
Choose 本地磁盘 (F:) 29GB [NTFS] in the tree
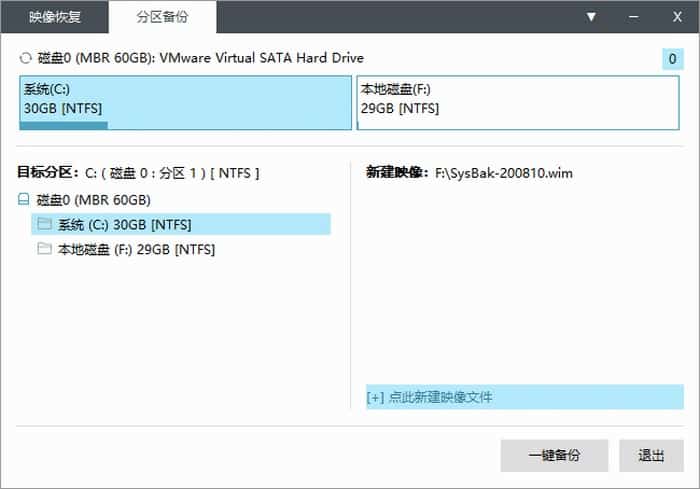[x=136, y=249]
